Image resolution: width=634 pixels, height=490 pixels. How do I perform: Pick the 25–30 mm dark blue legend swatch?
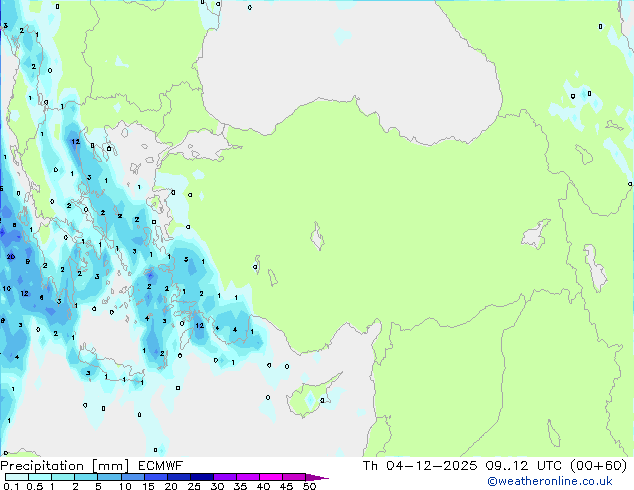(202, 477)
